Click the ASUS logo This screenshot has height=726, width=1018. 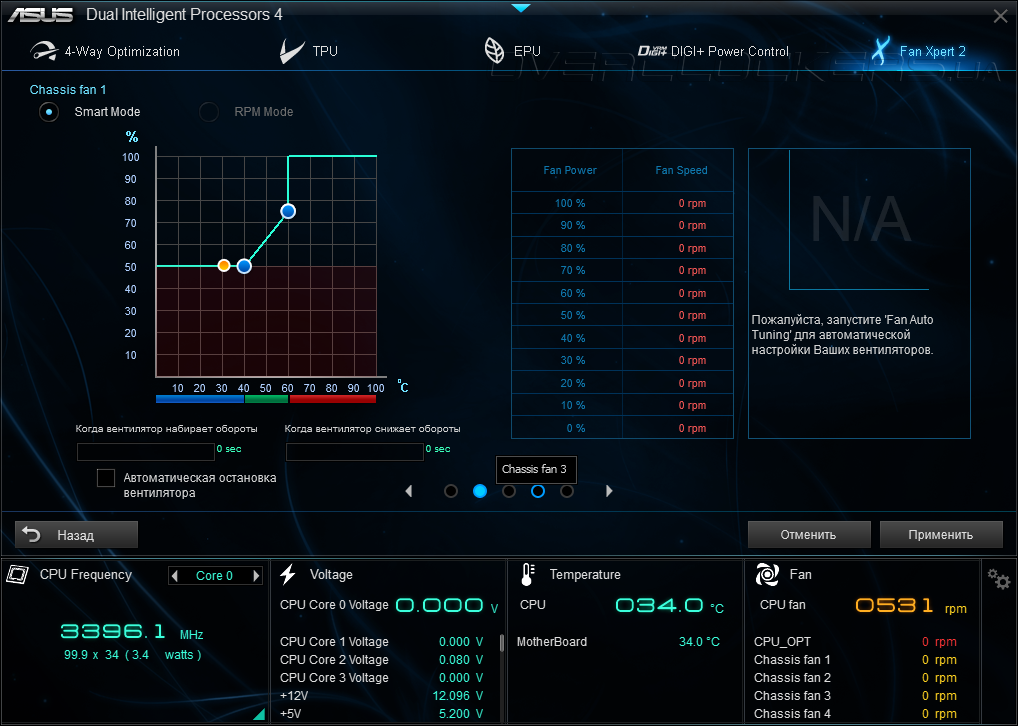[x=40, y=15]
